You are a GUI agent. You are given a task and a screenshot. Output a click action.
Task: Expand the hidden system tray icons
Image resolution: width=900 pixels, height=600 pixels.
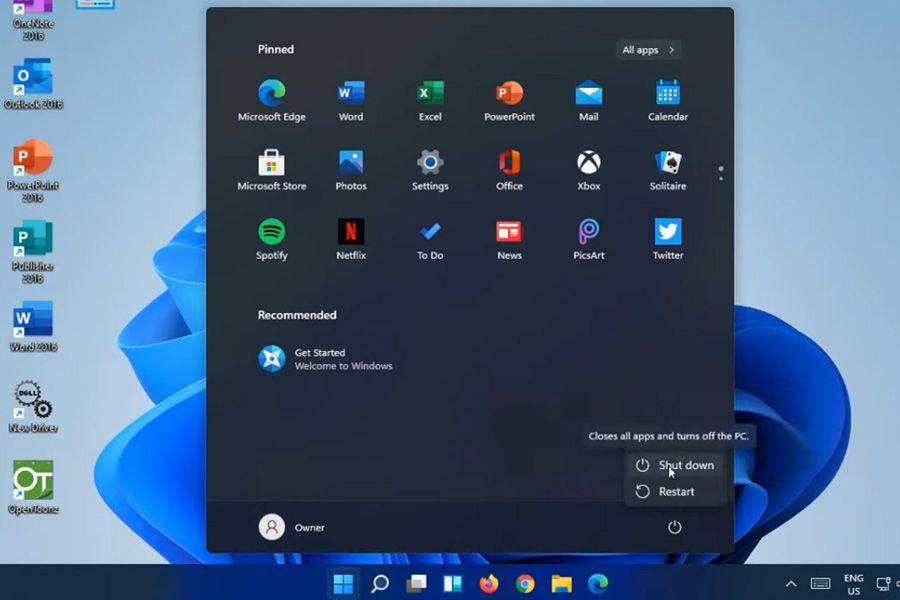pyautogui.click(x=791, y=584)
